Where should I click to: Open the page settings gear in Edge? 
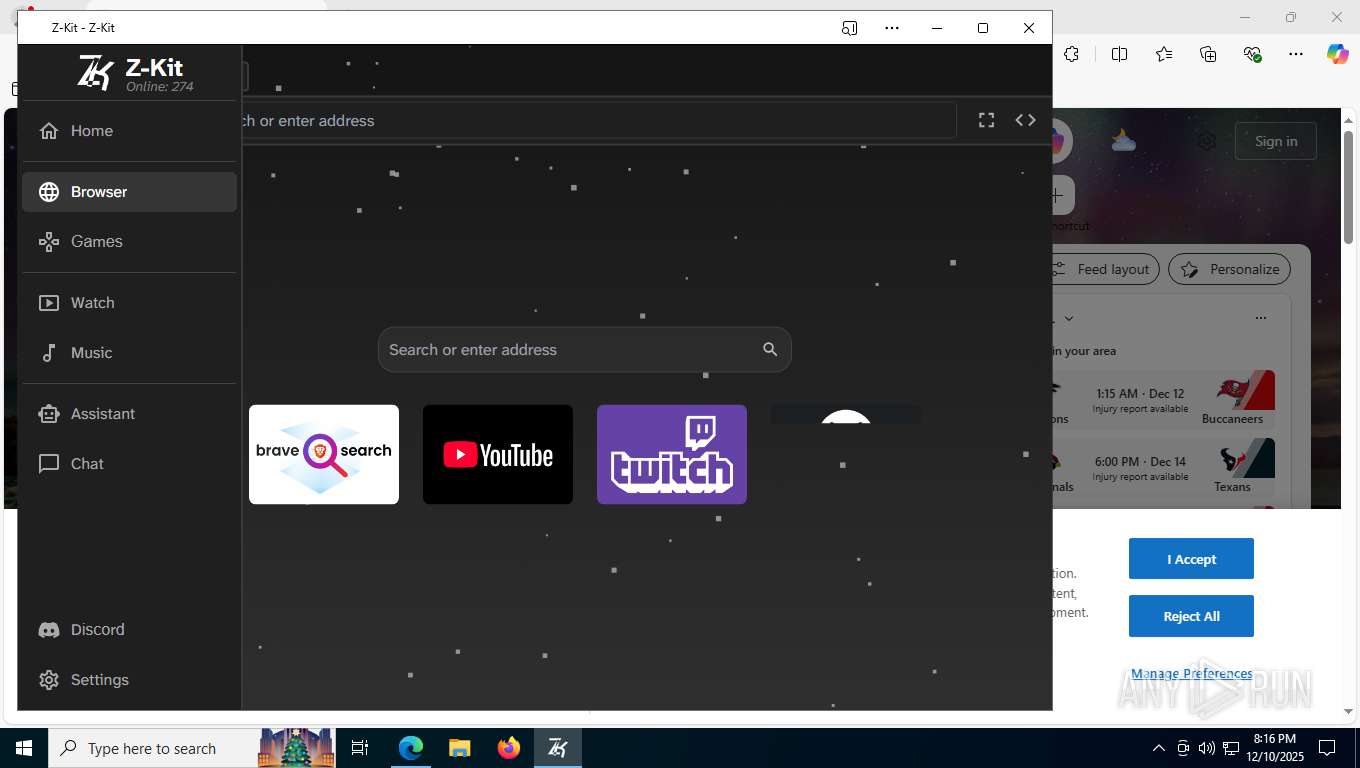pyautogui.click(x=1207, y=141)
